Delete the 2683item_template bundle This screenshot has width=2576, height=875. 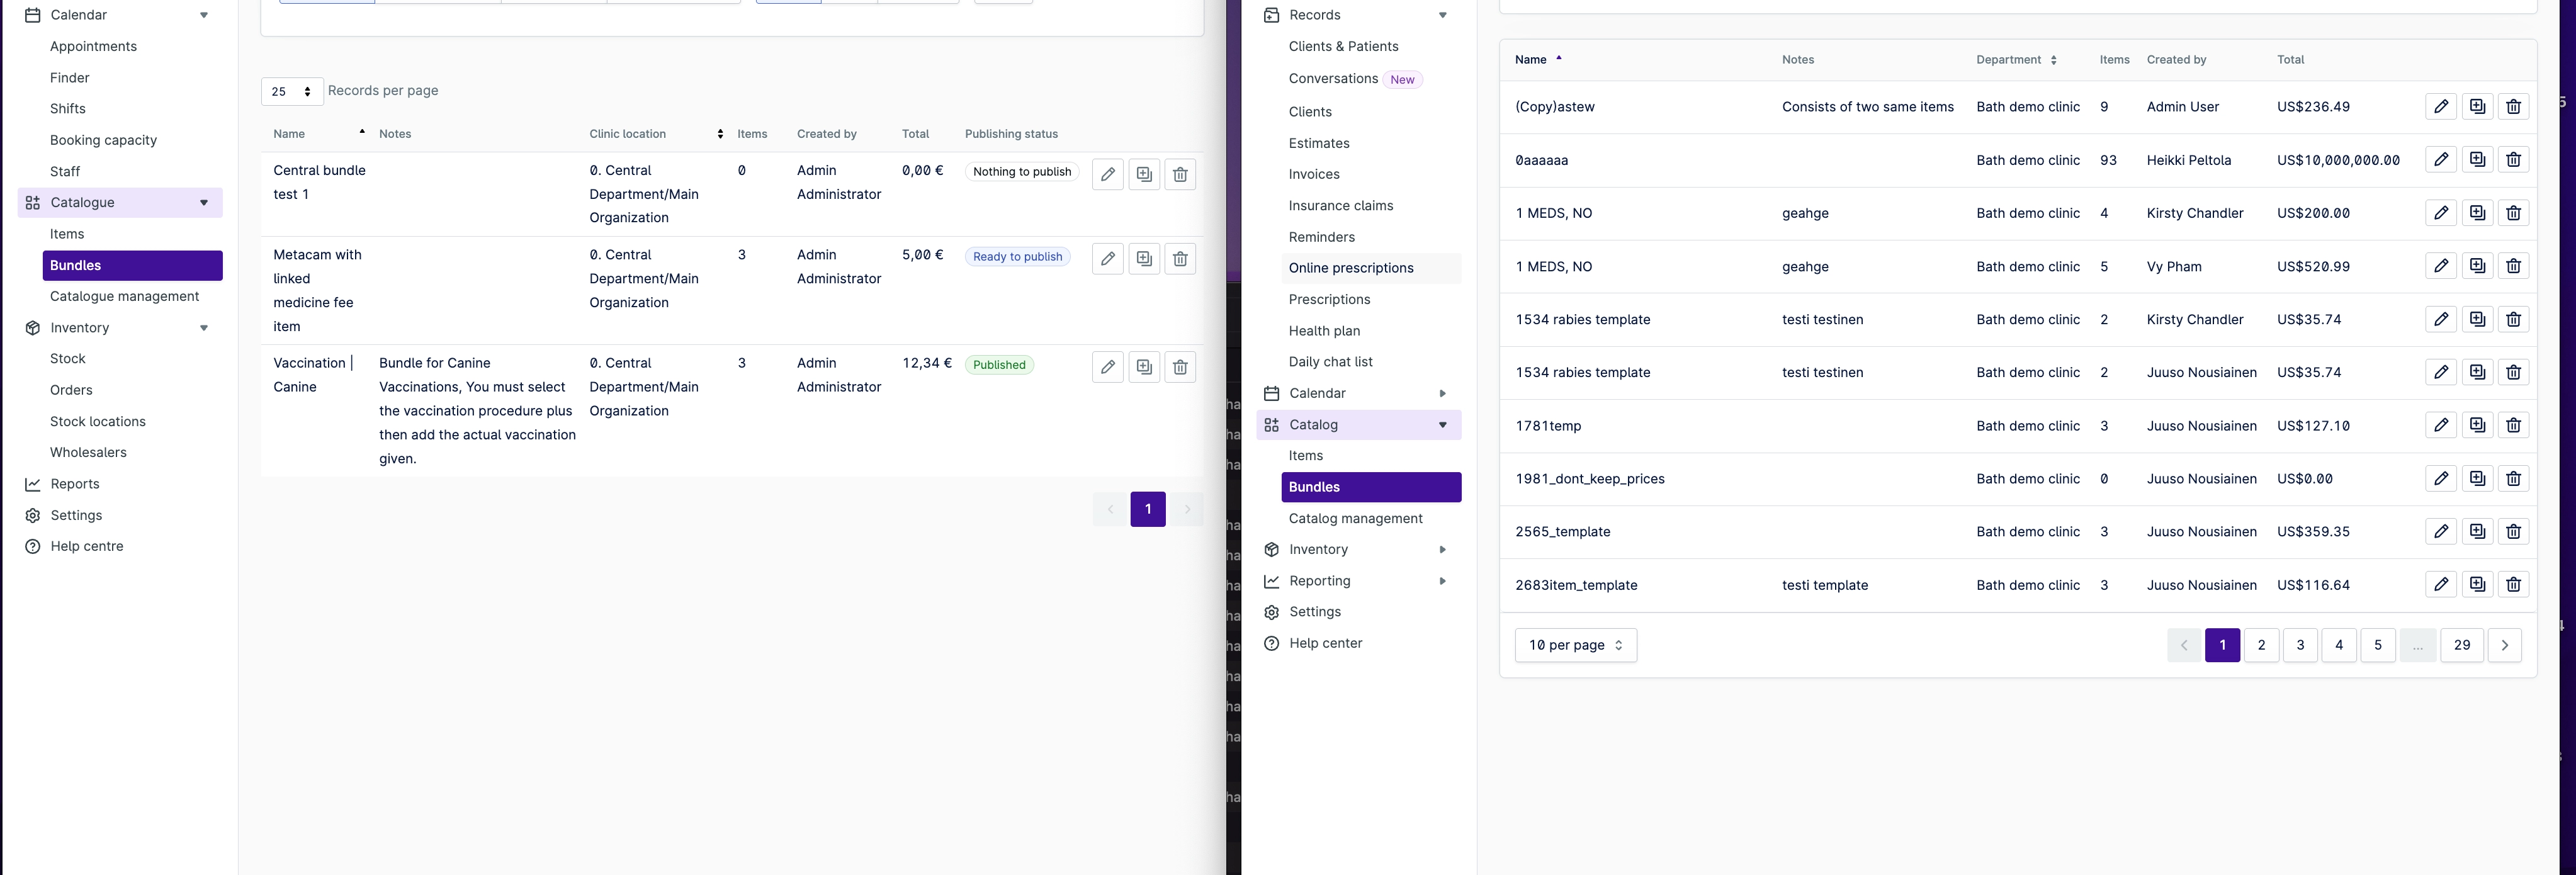click(2513, 584)
